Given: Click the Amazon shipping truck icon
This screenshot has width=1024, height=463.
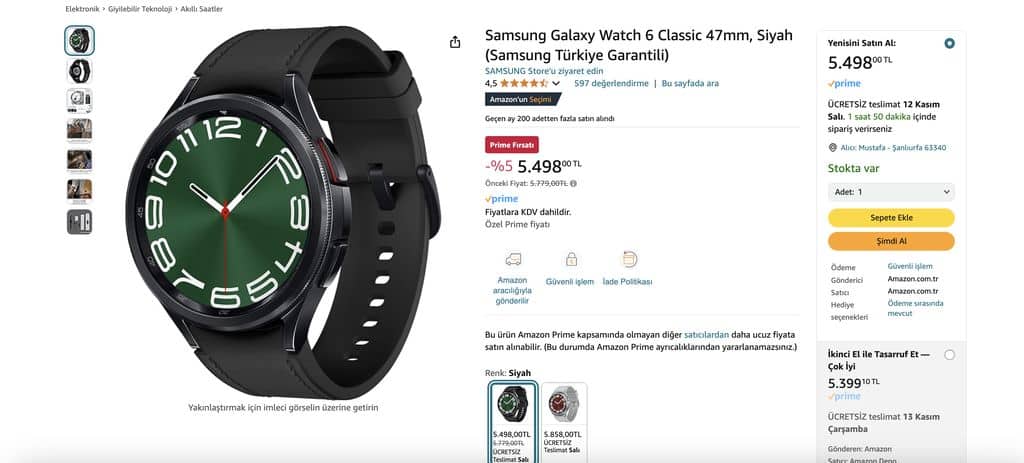Looking at the screenshot, I should [x=513, y=259].
